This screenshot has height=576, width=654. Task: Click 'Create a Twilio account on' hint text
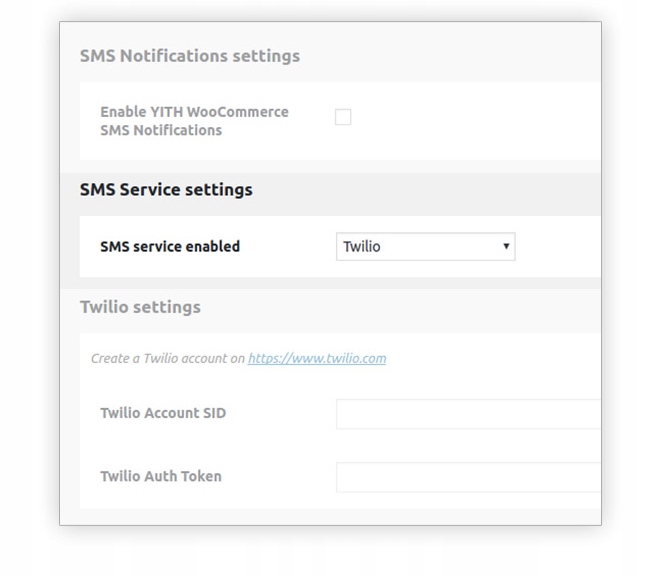pyautogui.click(x=168, y=358)
